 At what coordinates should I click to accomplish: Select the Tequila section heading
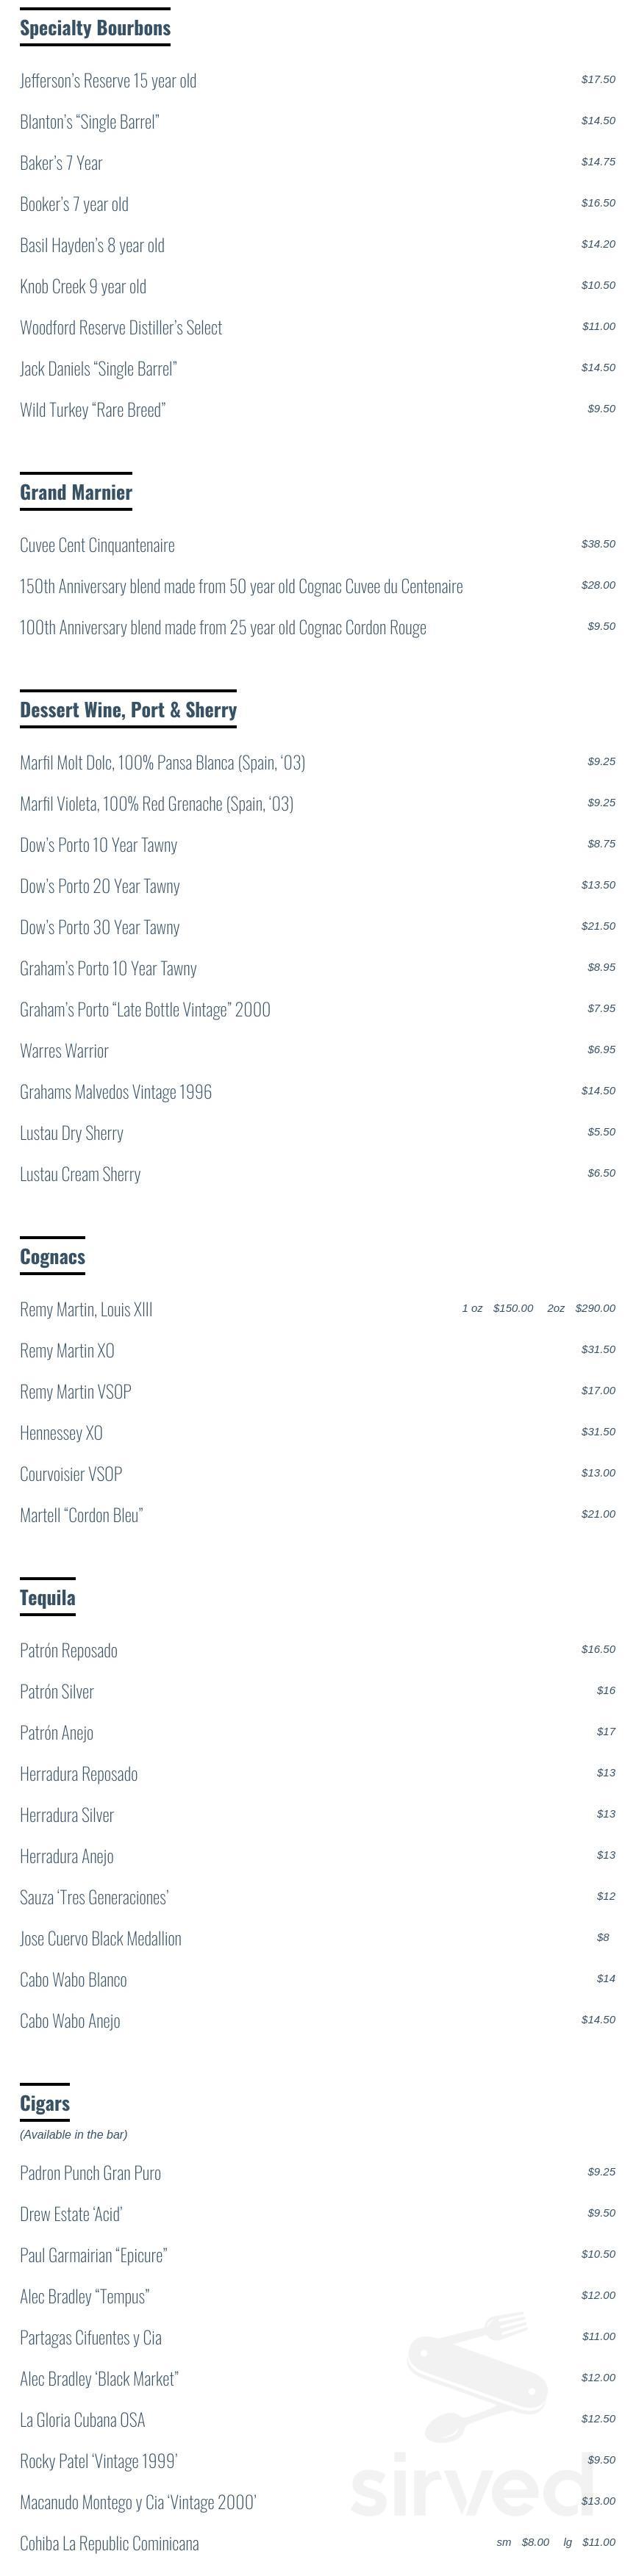47,1598
